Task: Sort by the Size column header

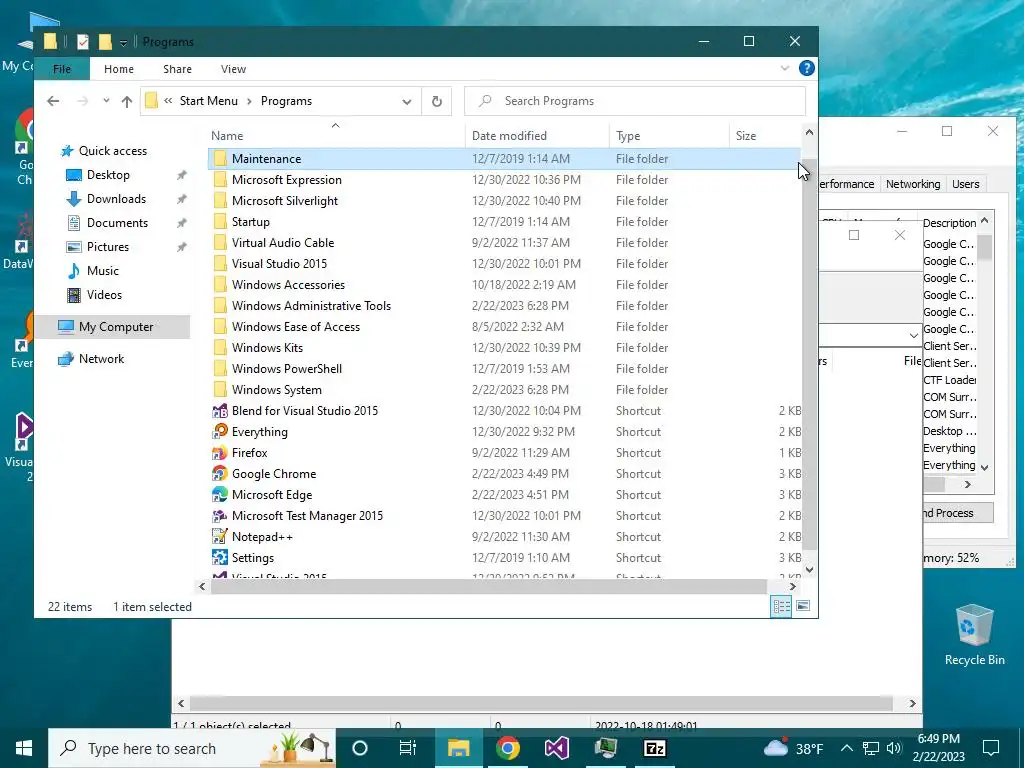Action: 764,135
